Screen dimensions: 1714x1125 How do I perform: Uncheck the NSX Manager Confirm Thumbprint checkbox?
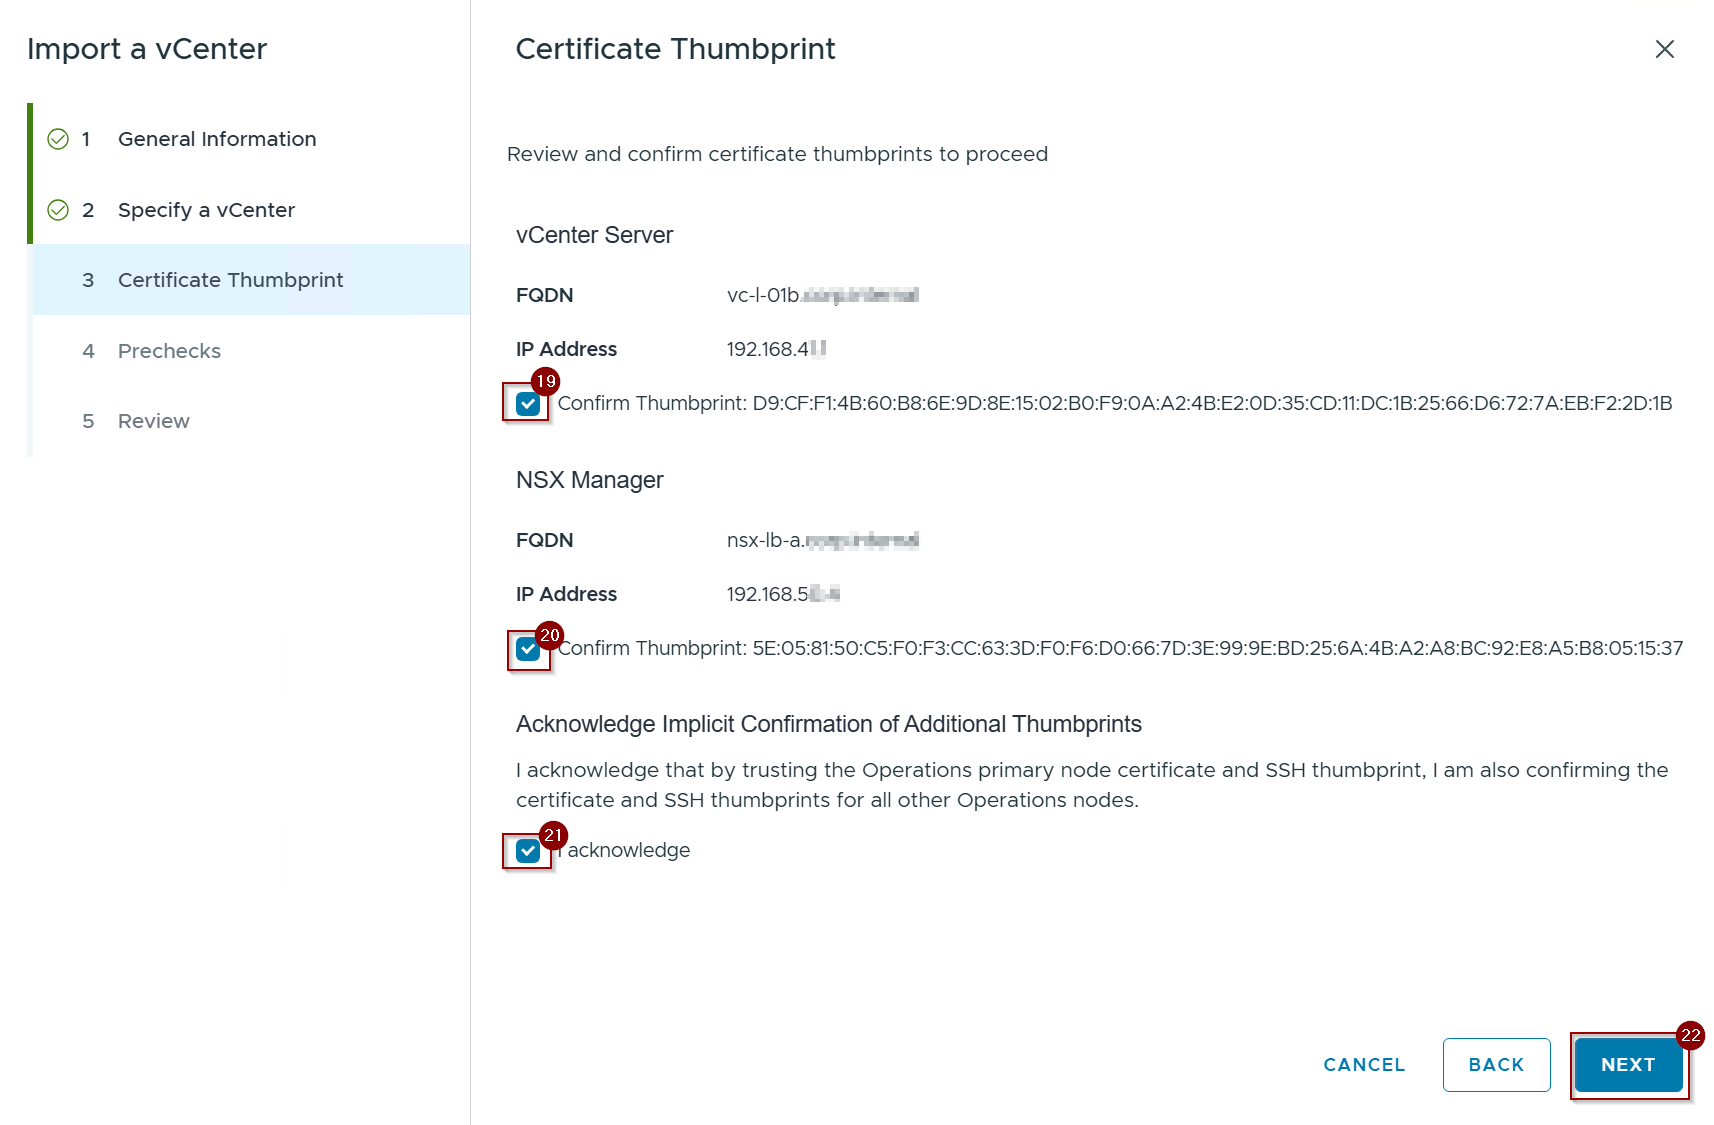click(x=528, y=649)
